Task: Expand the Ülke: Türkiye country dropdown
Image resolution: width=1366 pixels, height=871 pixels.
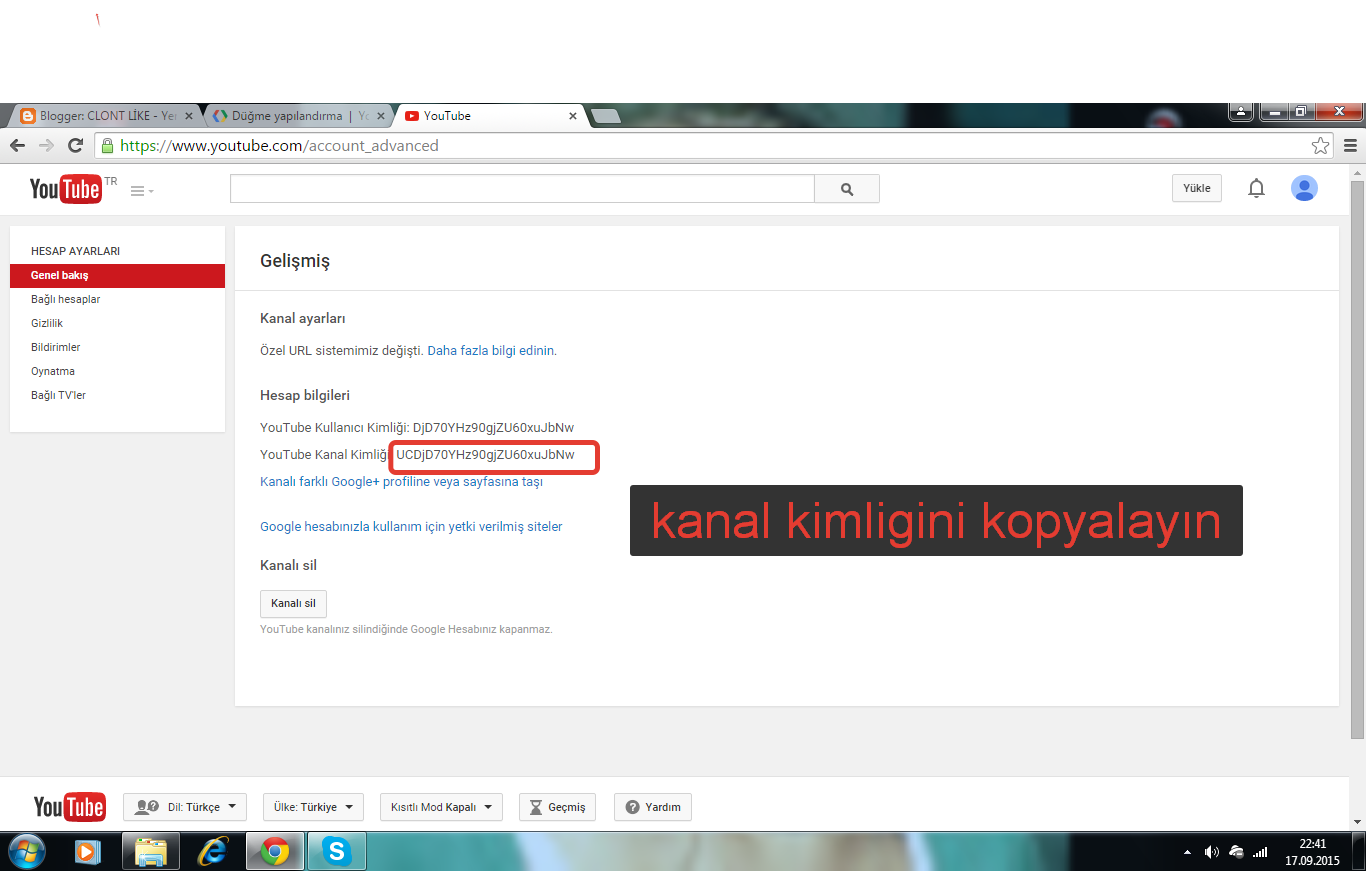Action: point(313,807)
